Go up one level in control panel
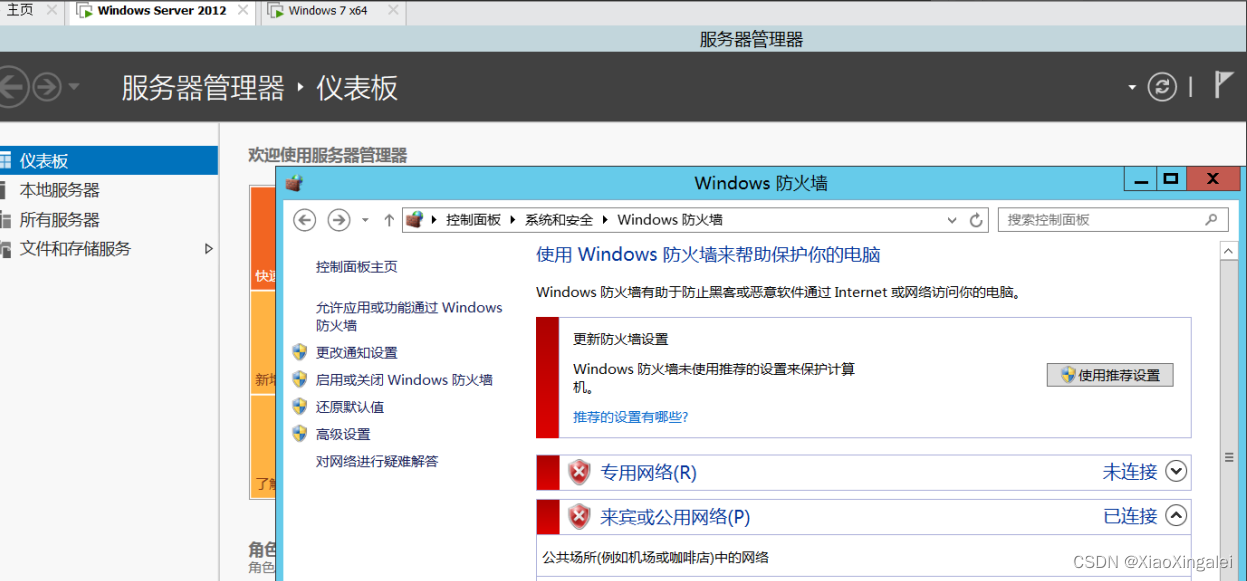 click(x=389, y=220)
